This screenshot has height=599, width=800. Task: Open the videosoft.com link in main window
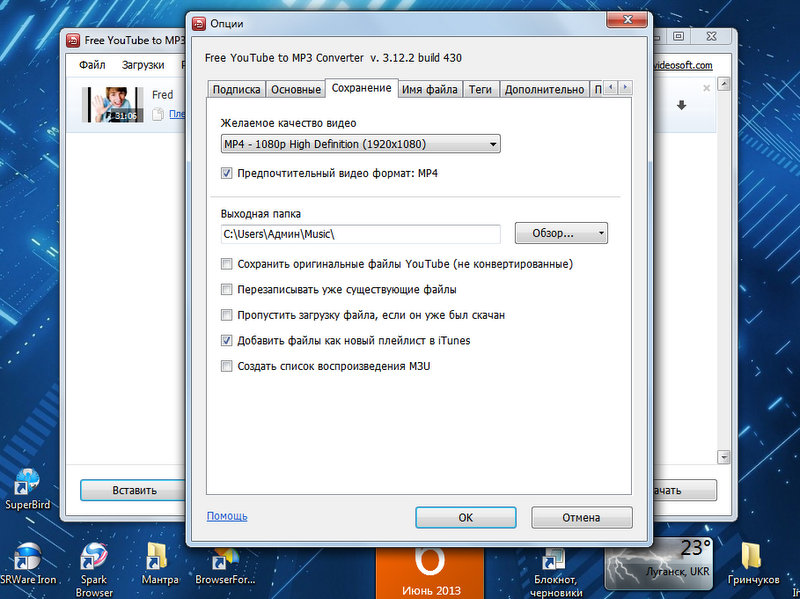click(683, 65)
